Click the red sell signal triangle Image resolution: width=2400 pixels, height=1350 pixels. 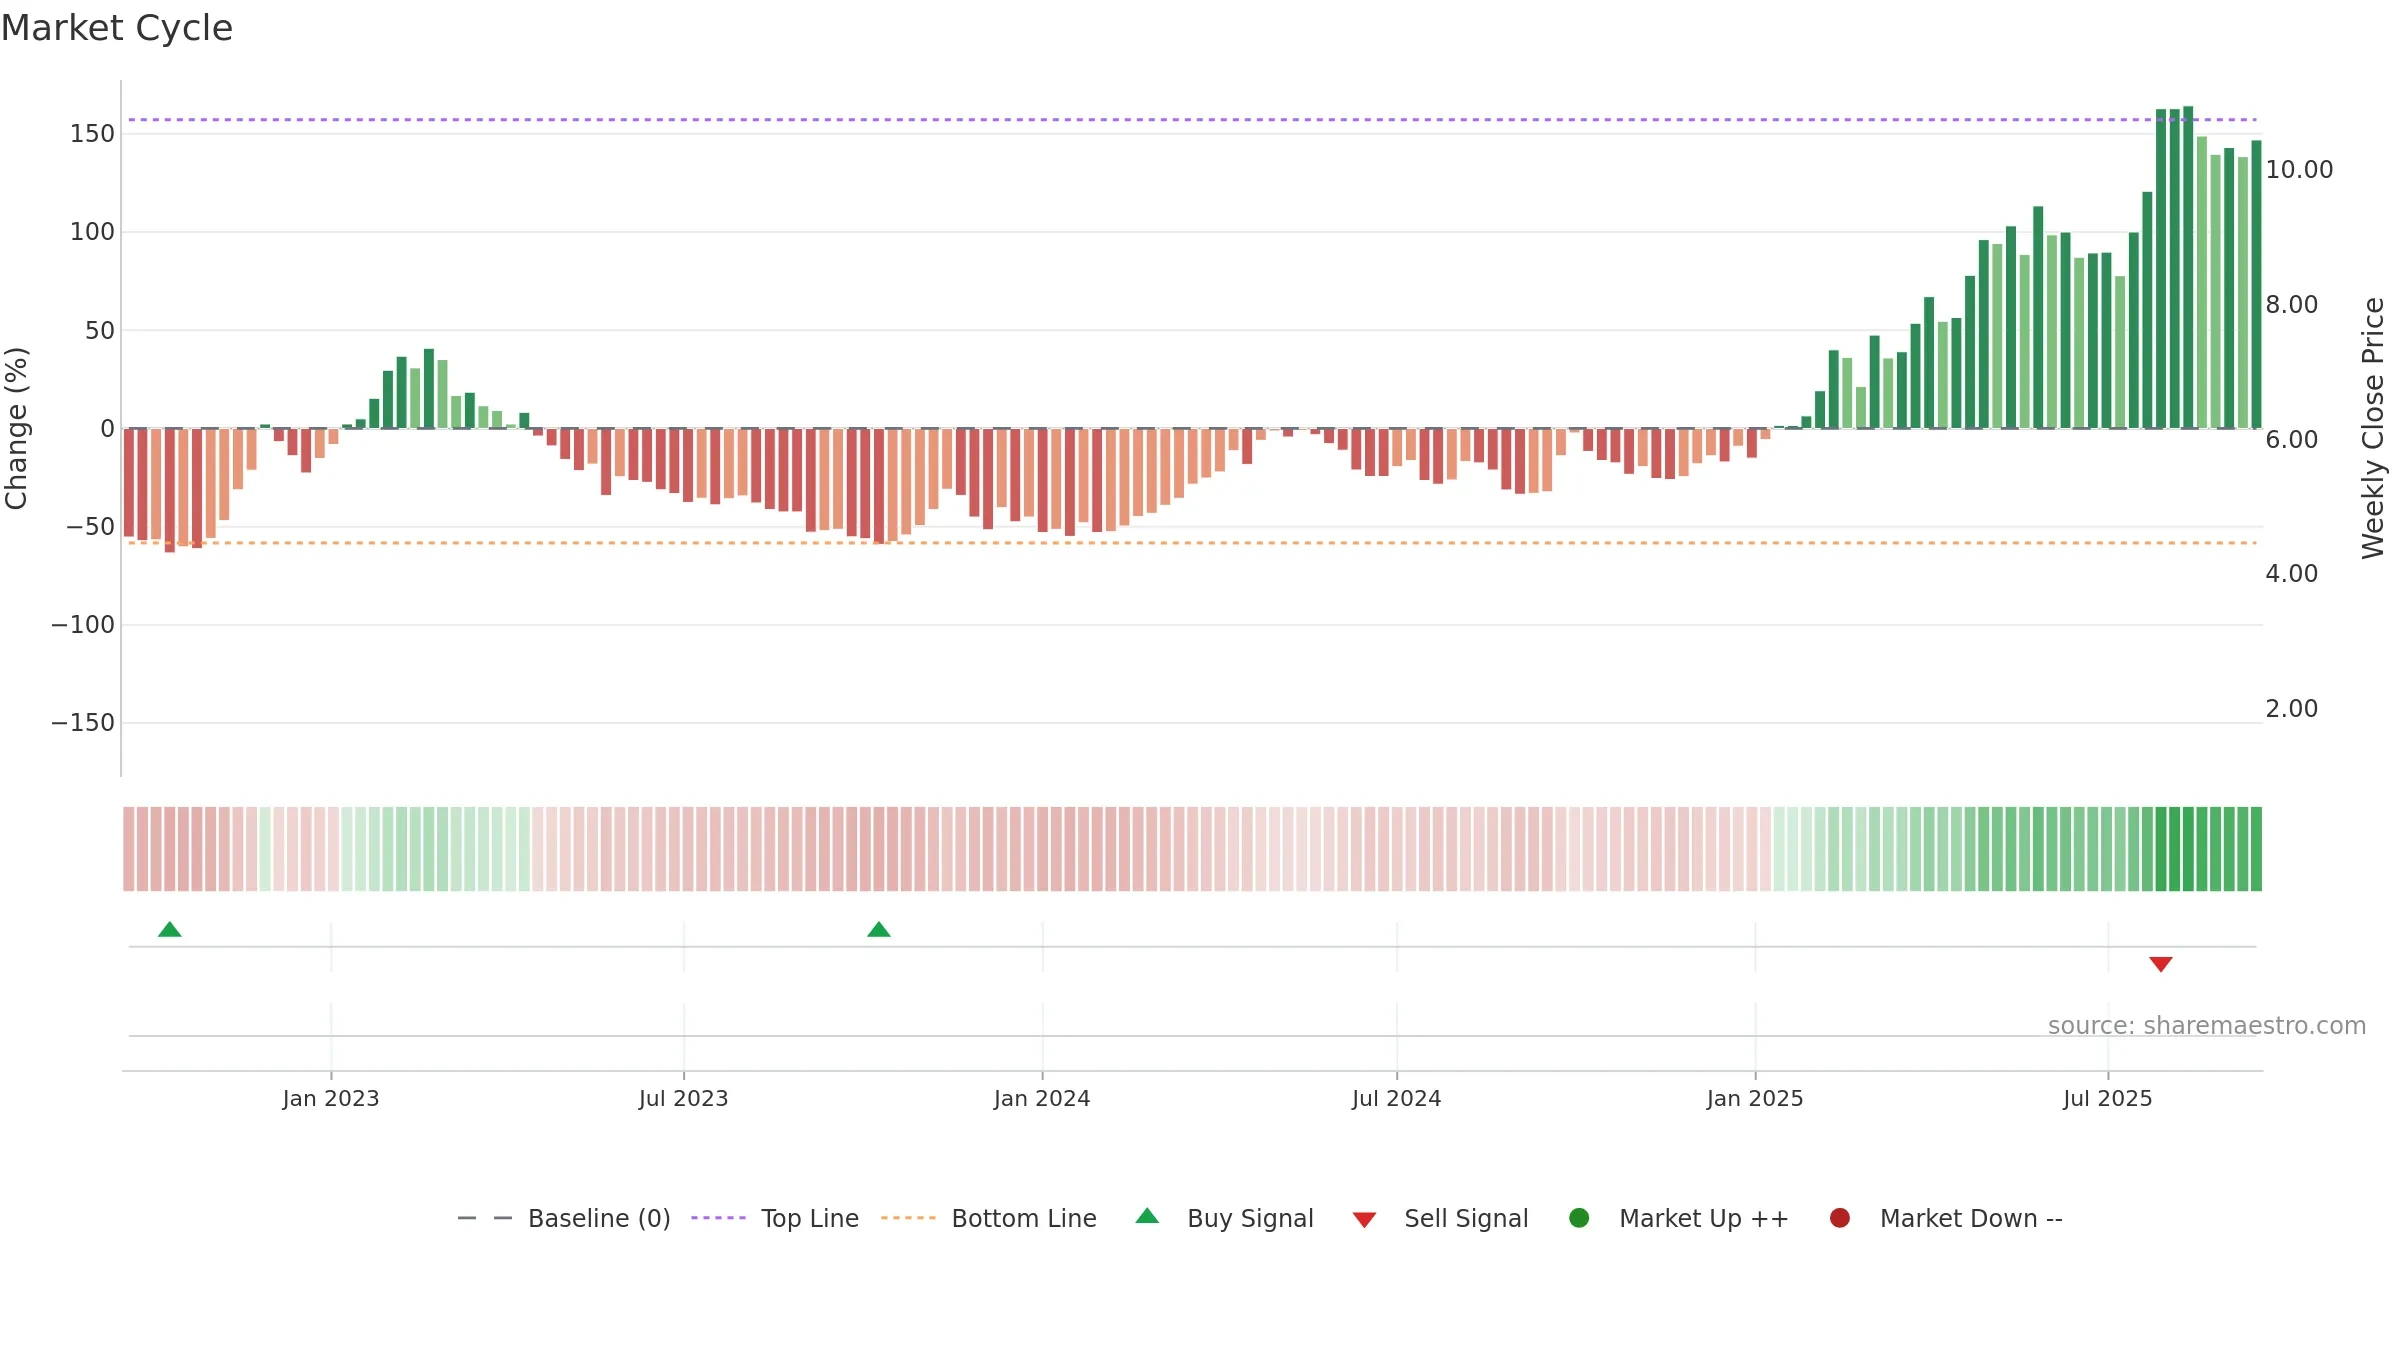(x=2161, y=964)
